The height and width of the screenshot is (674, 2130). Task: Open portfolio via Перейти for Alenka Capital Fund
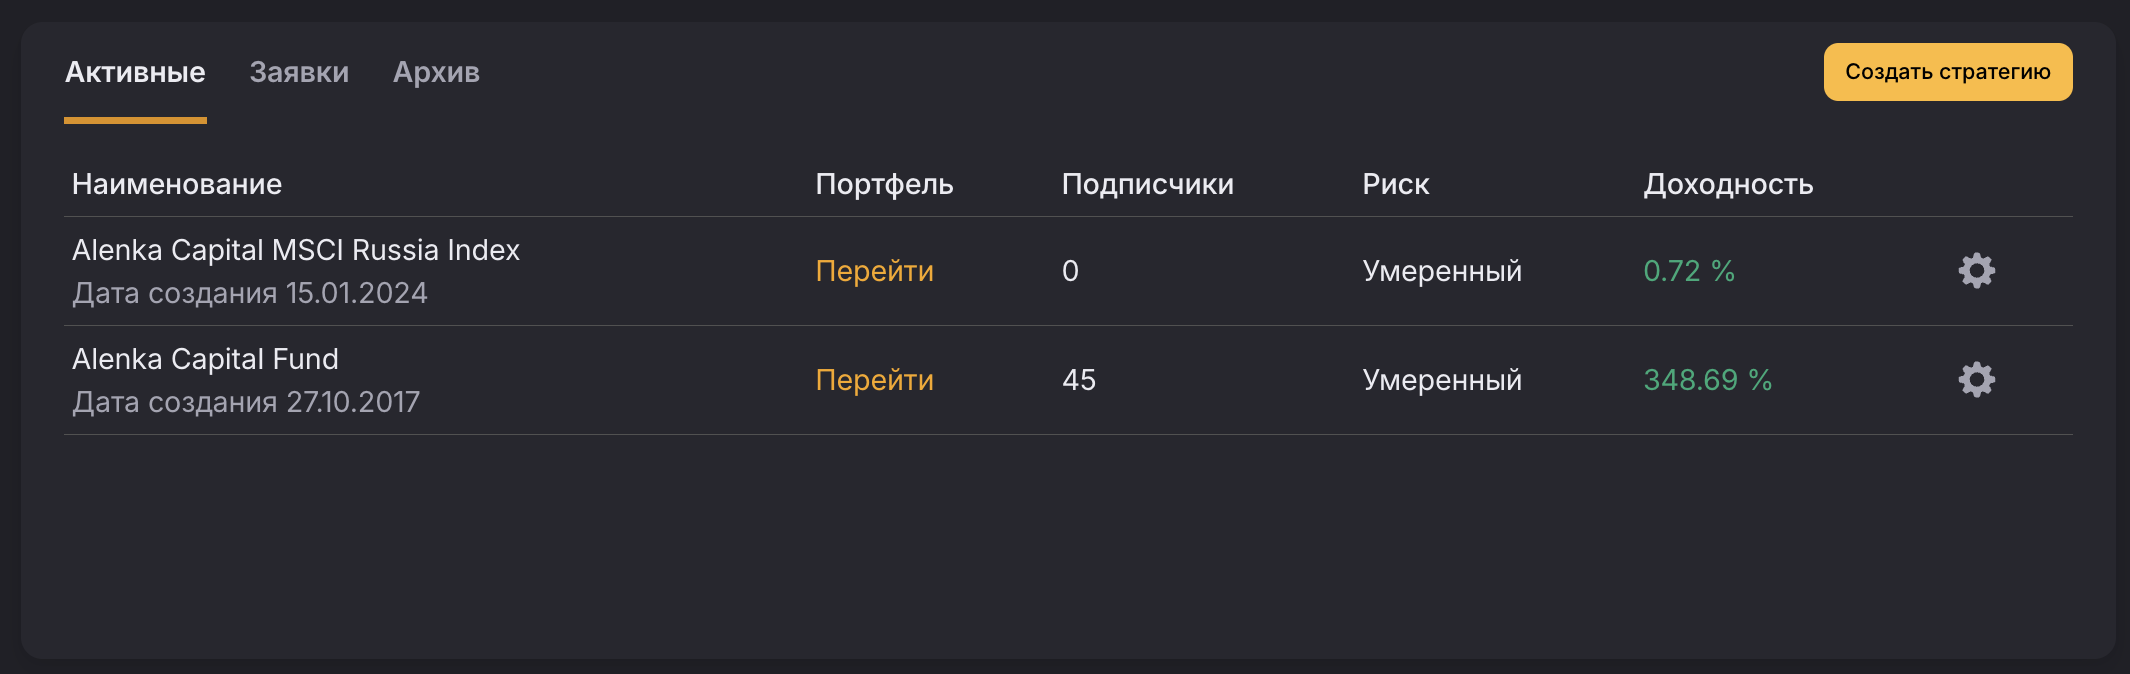[875, 380]
